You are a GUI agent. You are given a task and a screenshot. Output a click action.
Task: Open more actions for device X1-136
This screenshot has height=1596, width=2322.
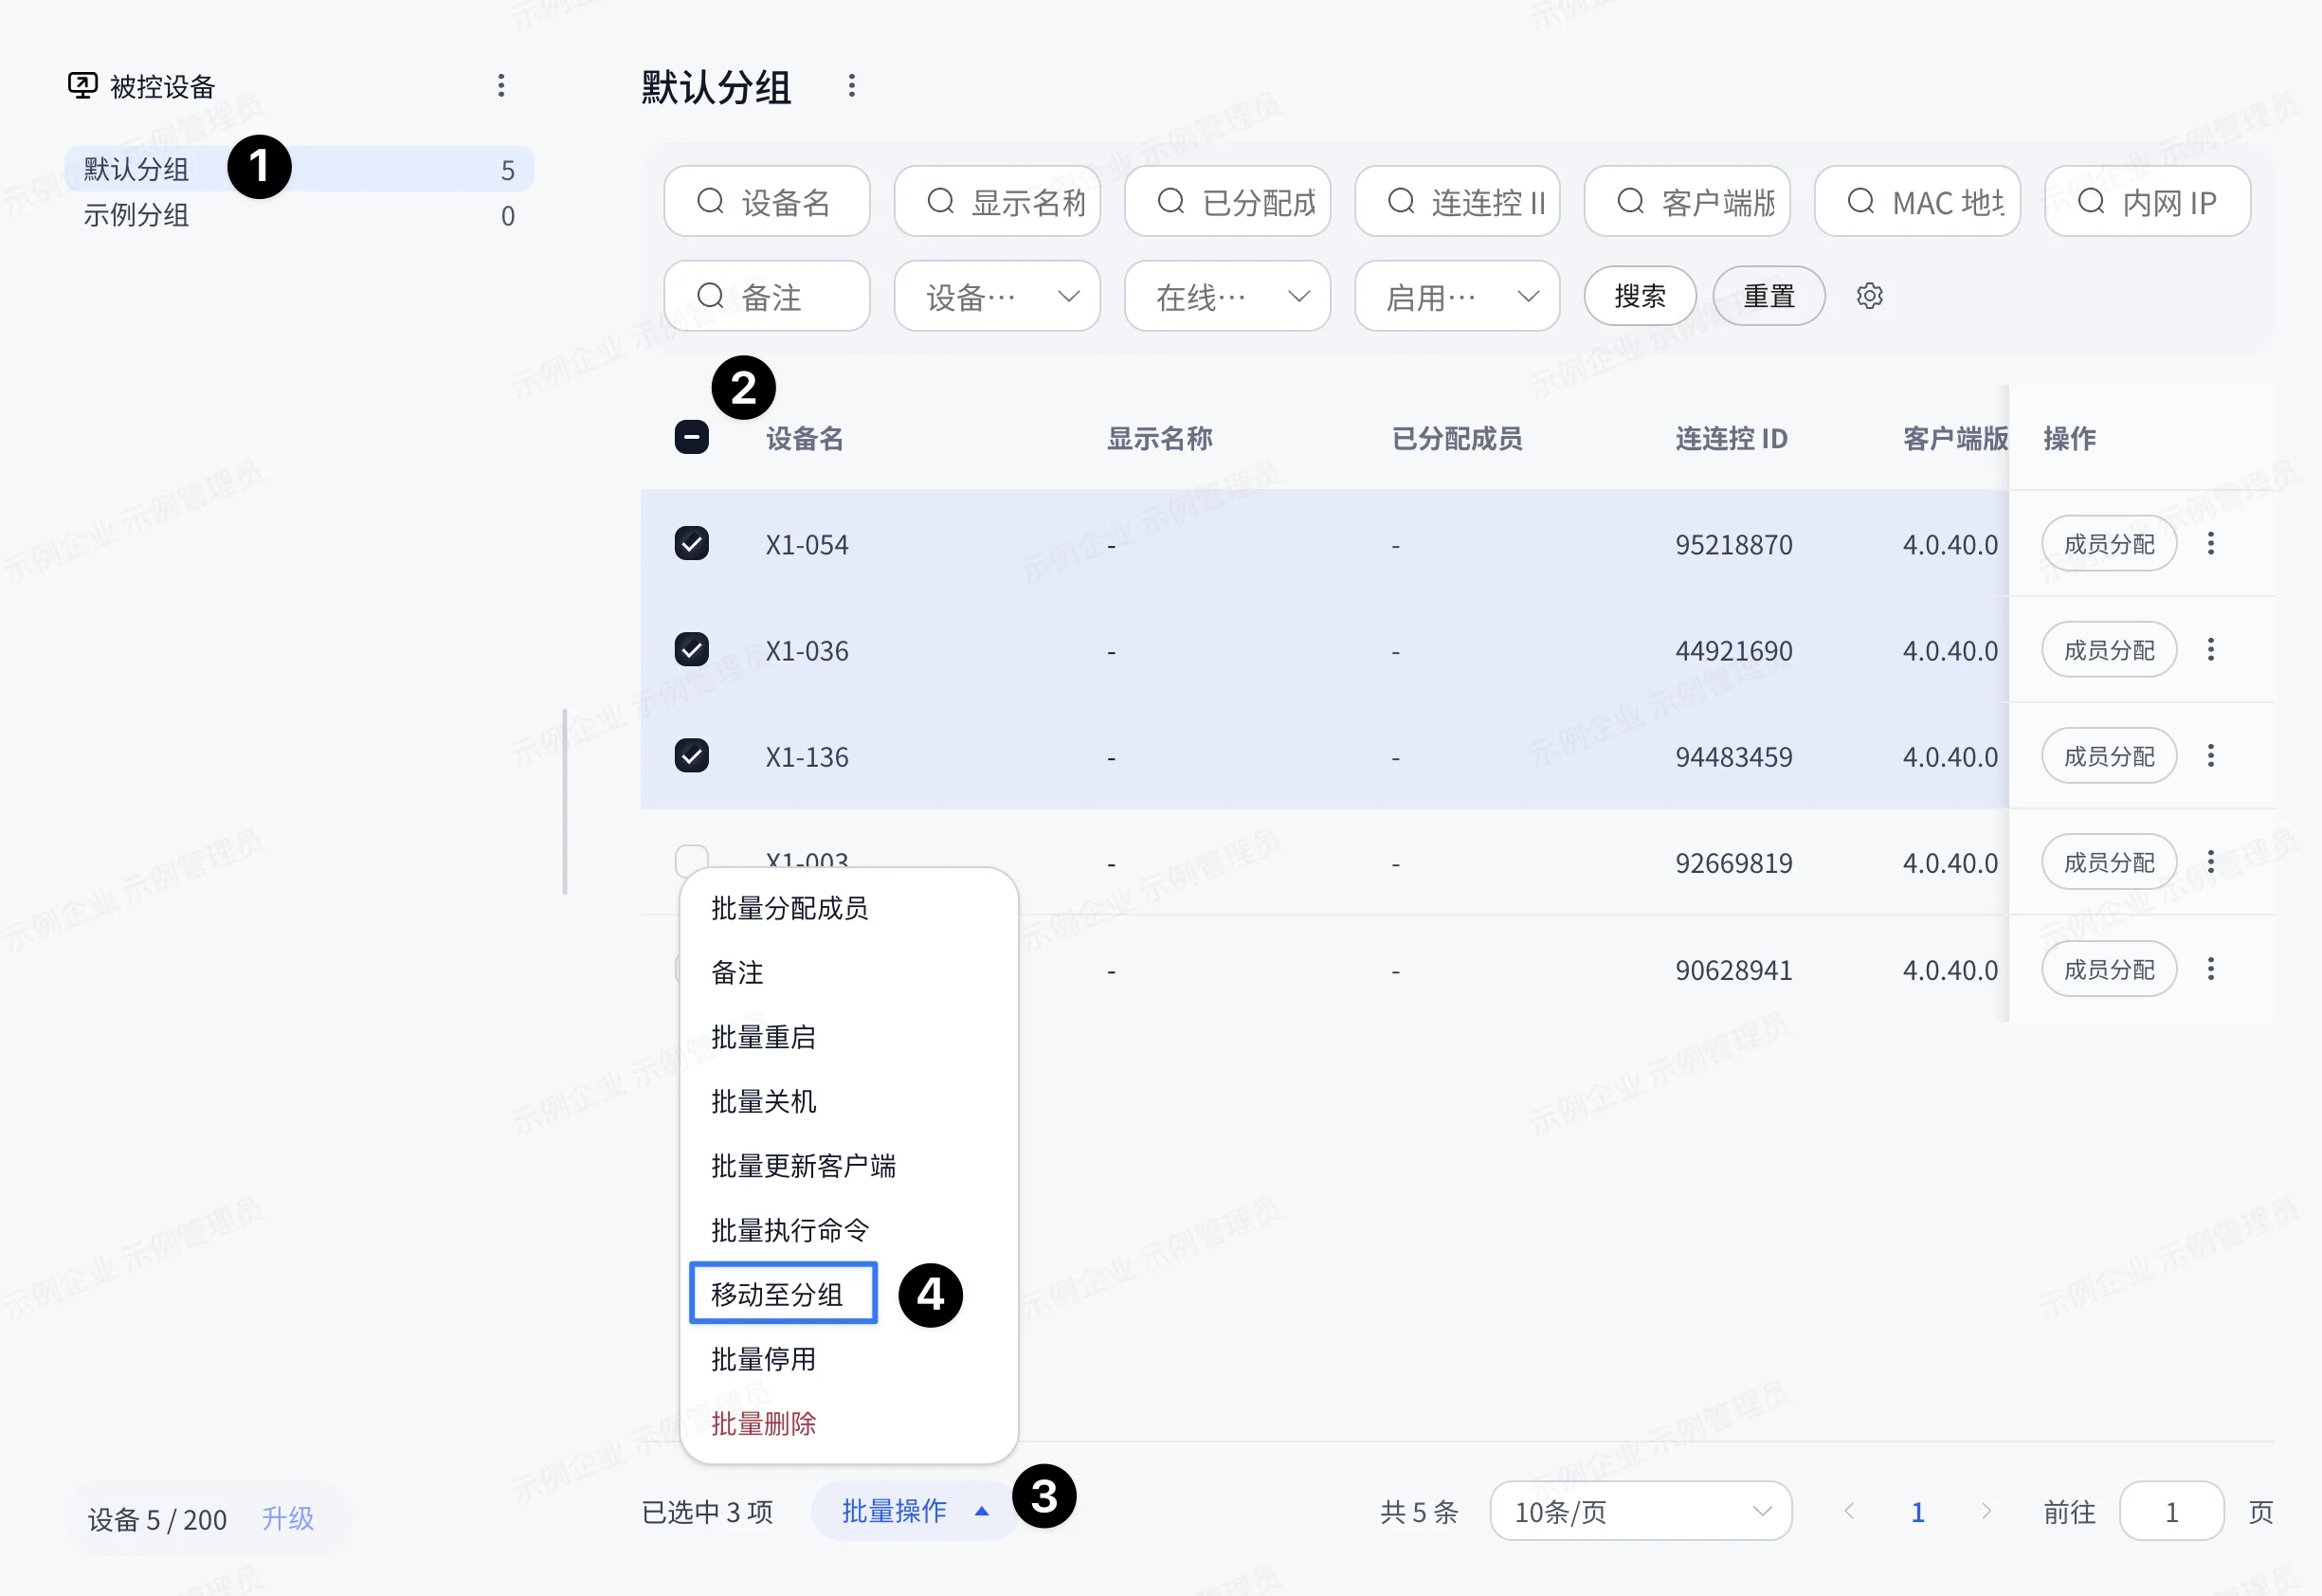click(2210, 756)
